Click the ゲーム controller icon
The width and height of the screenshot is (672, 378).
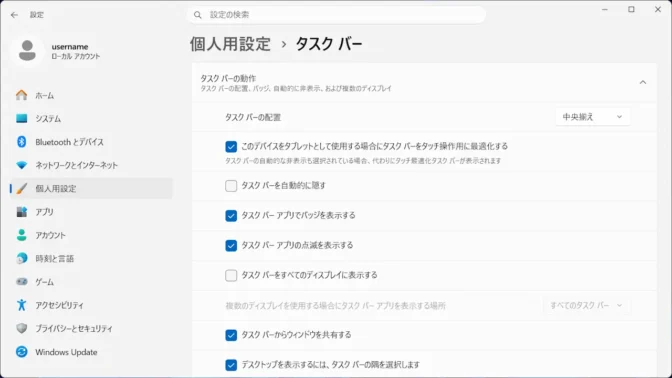click(21, 282)
